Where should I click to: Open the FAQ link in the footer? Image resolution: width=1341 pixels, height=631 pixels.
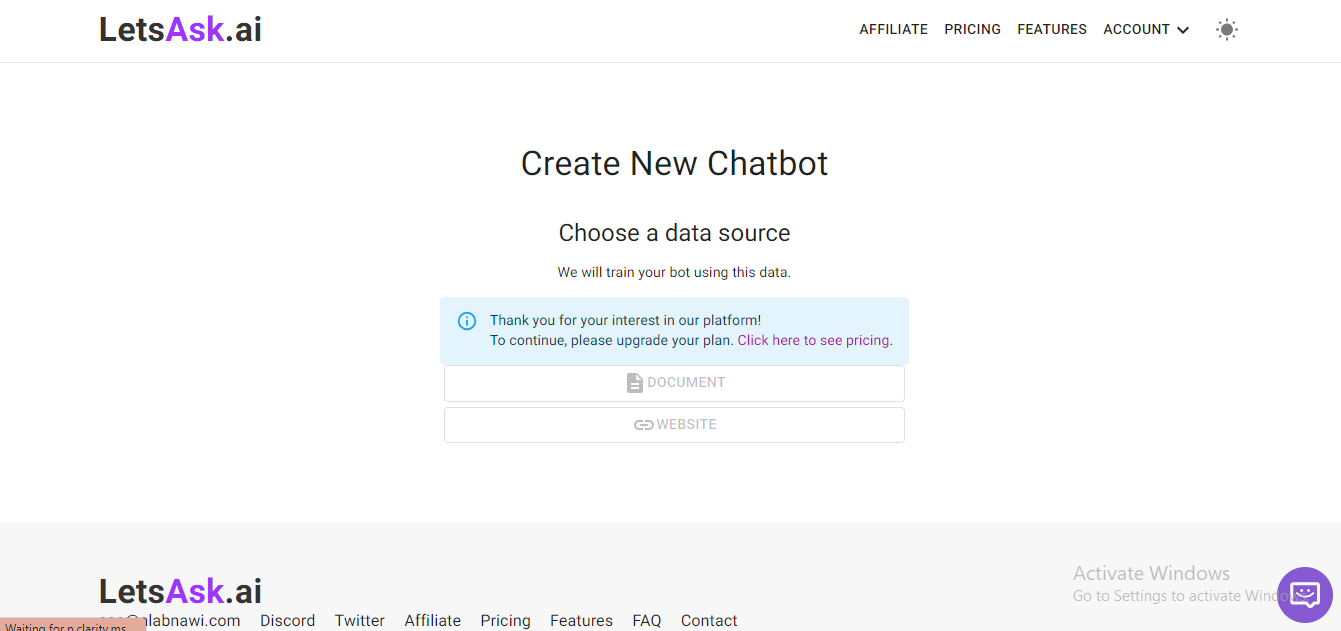646,621
